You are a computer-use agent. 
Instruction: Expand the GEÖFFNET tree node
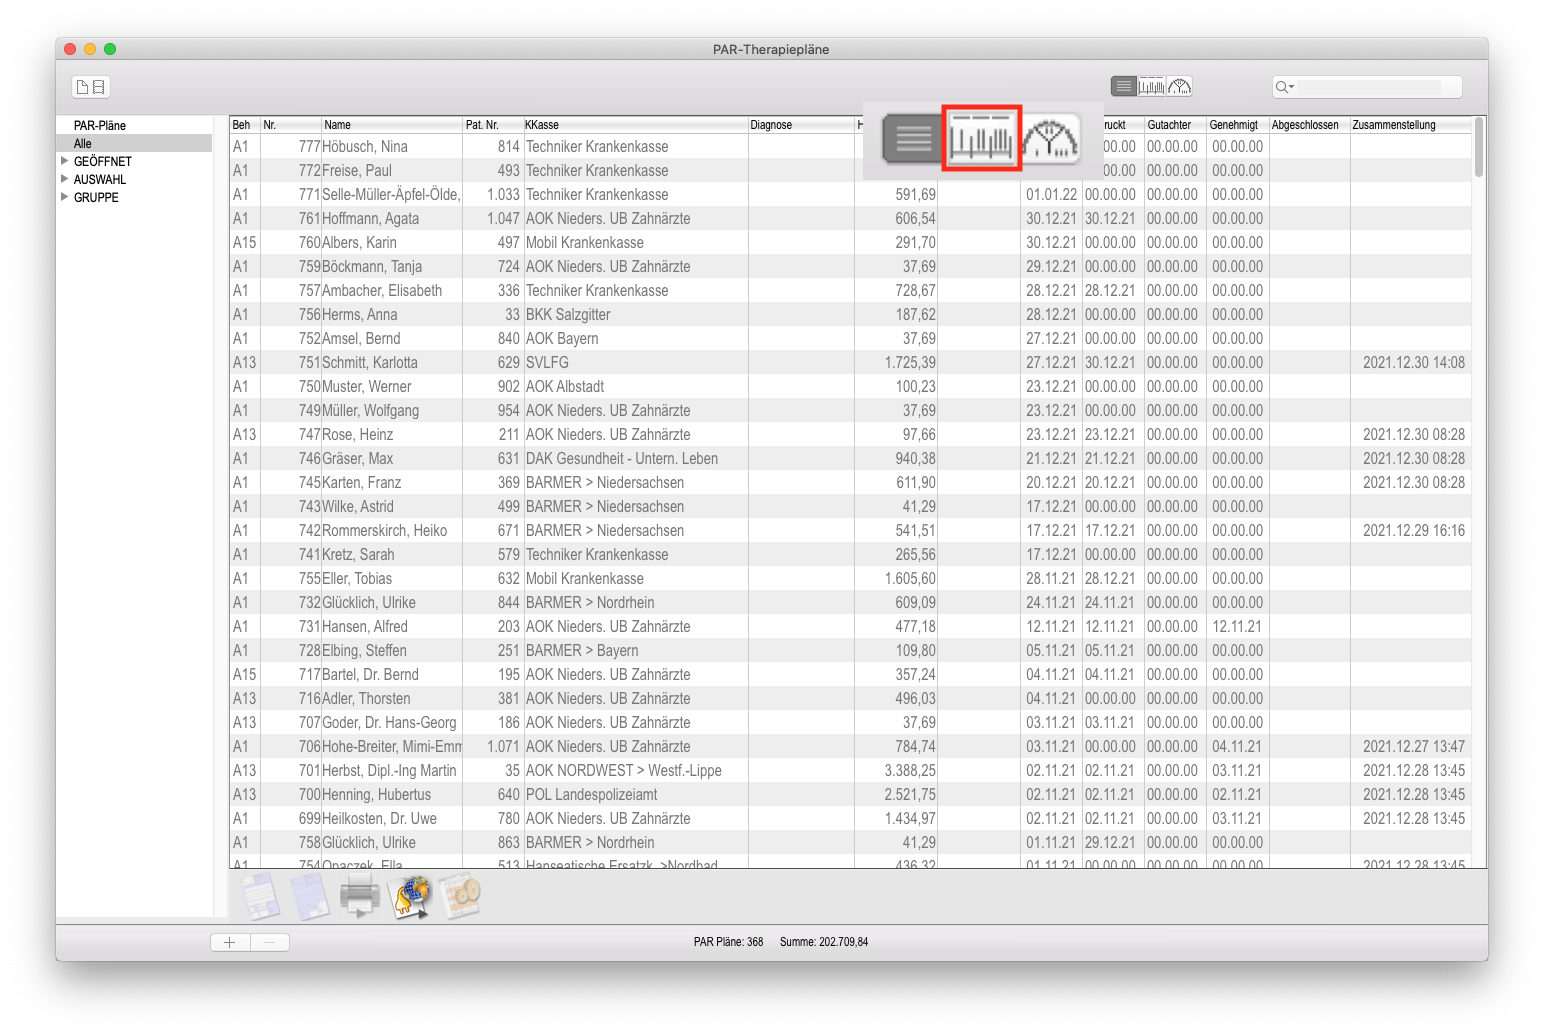pos(65,161)
